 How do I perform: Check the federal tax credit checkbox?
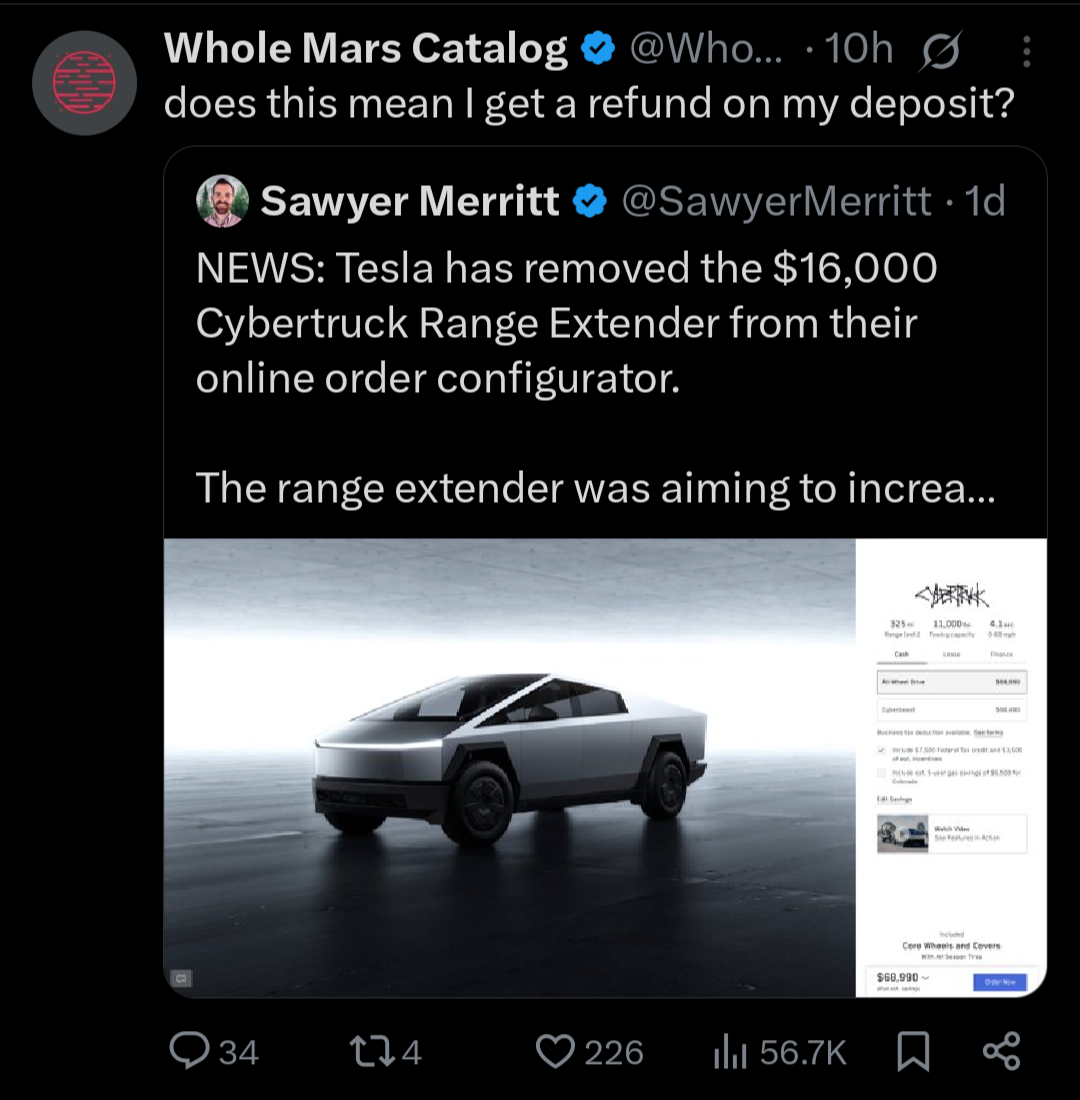(882, 750)
